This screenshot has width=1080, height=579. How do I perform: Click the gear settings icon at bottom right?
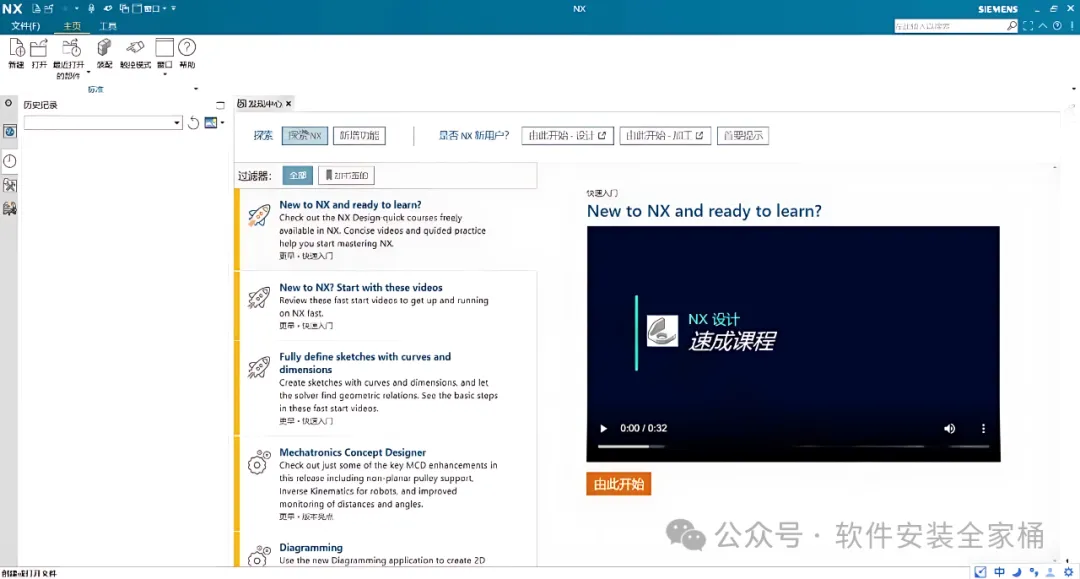click(1068, 572)
